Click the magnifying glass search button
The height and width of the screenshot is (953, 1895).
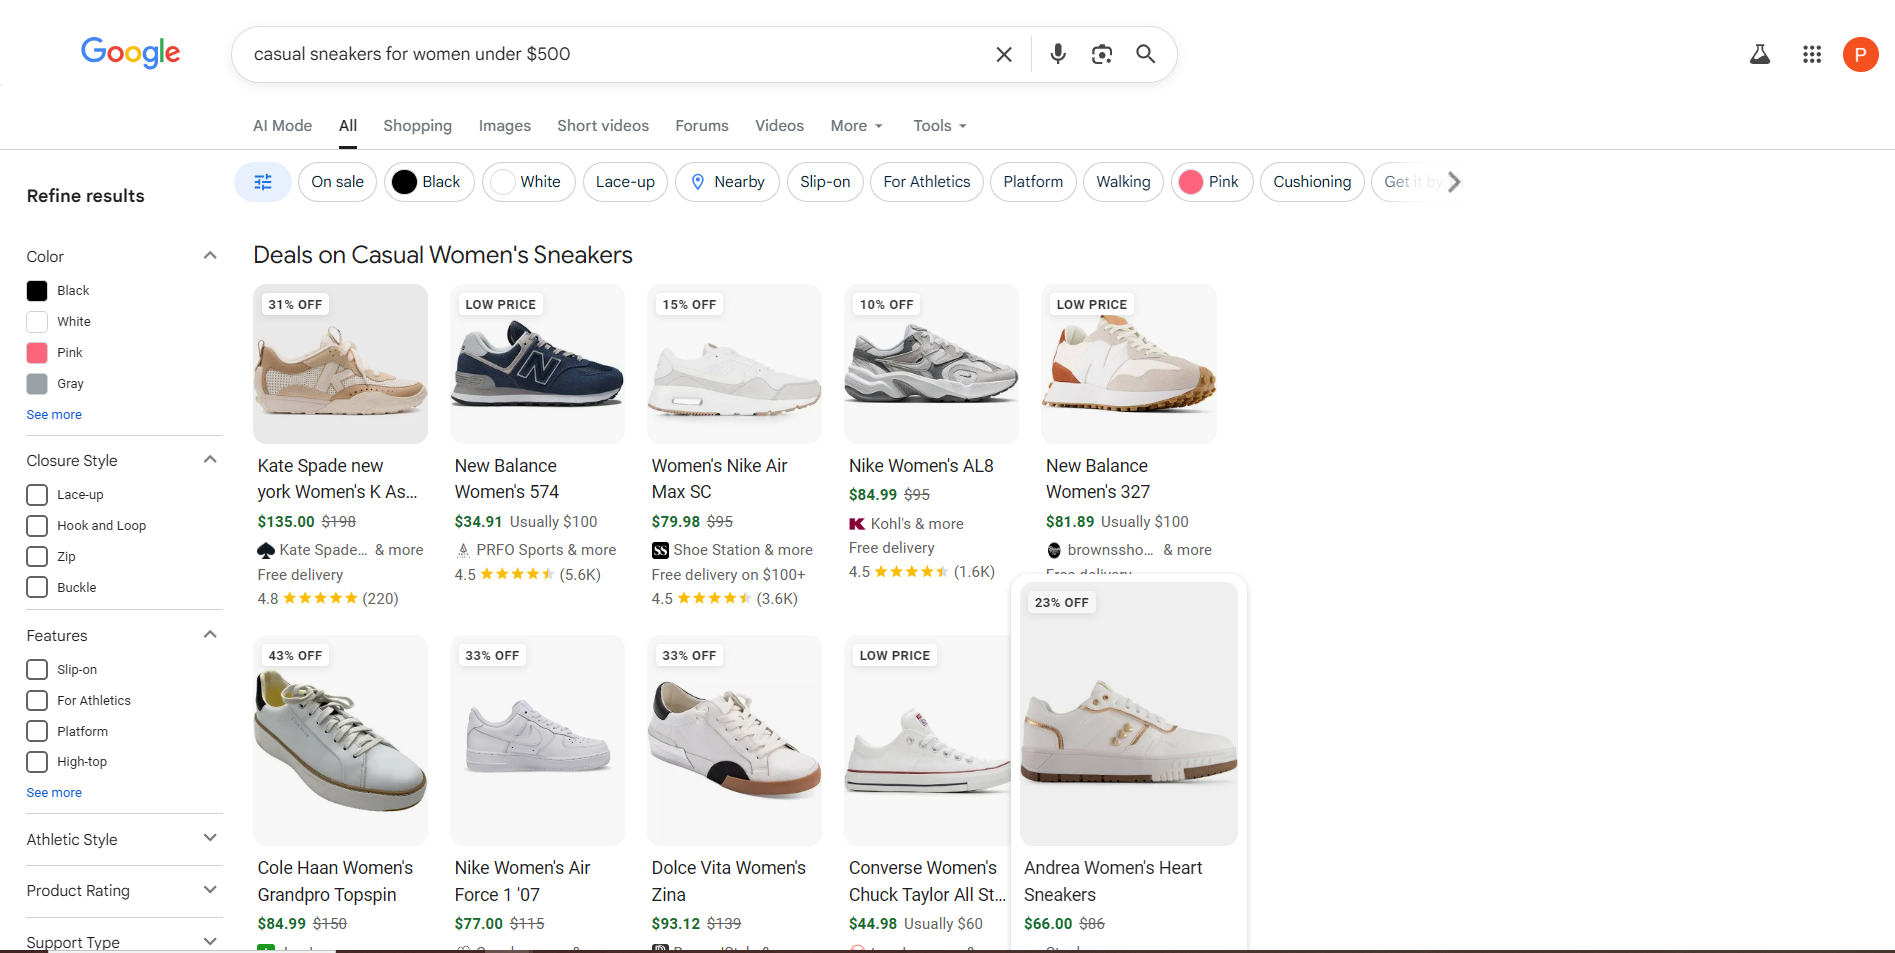pyautogui.click(x=1145, y=54)
